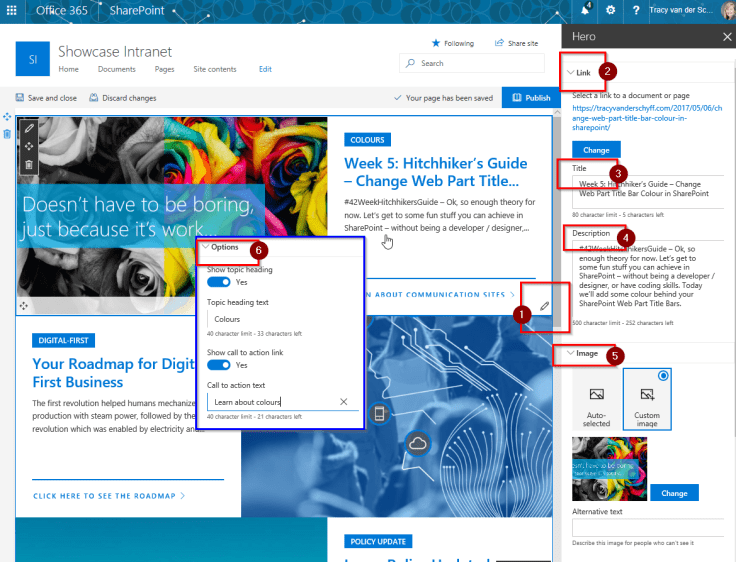Screen dimensions: 736x562
Task: Clear the Call to action text field
Action: pos(343,402)
